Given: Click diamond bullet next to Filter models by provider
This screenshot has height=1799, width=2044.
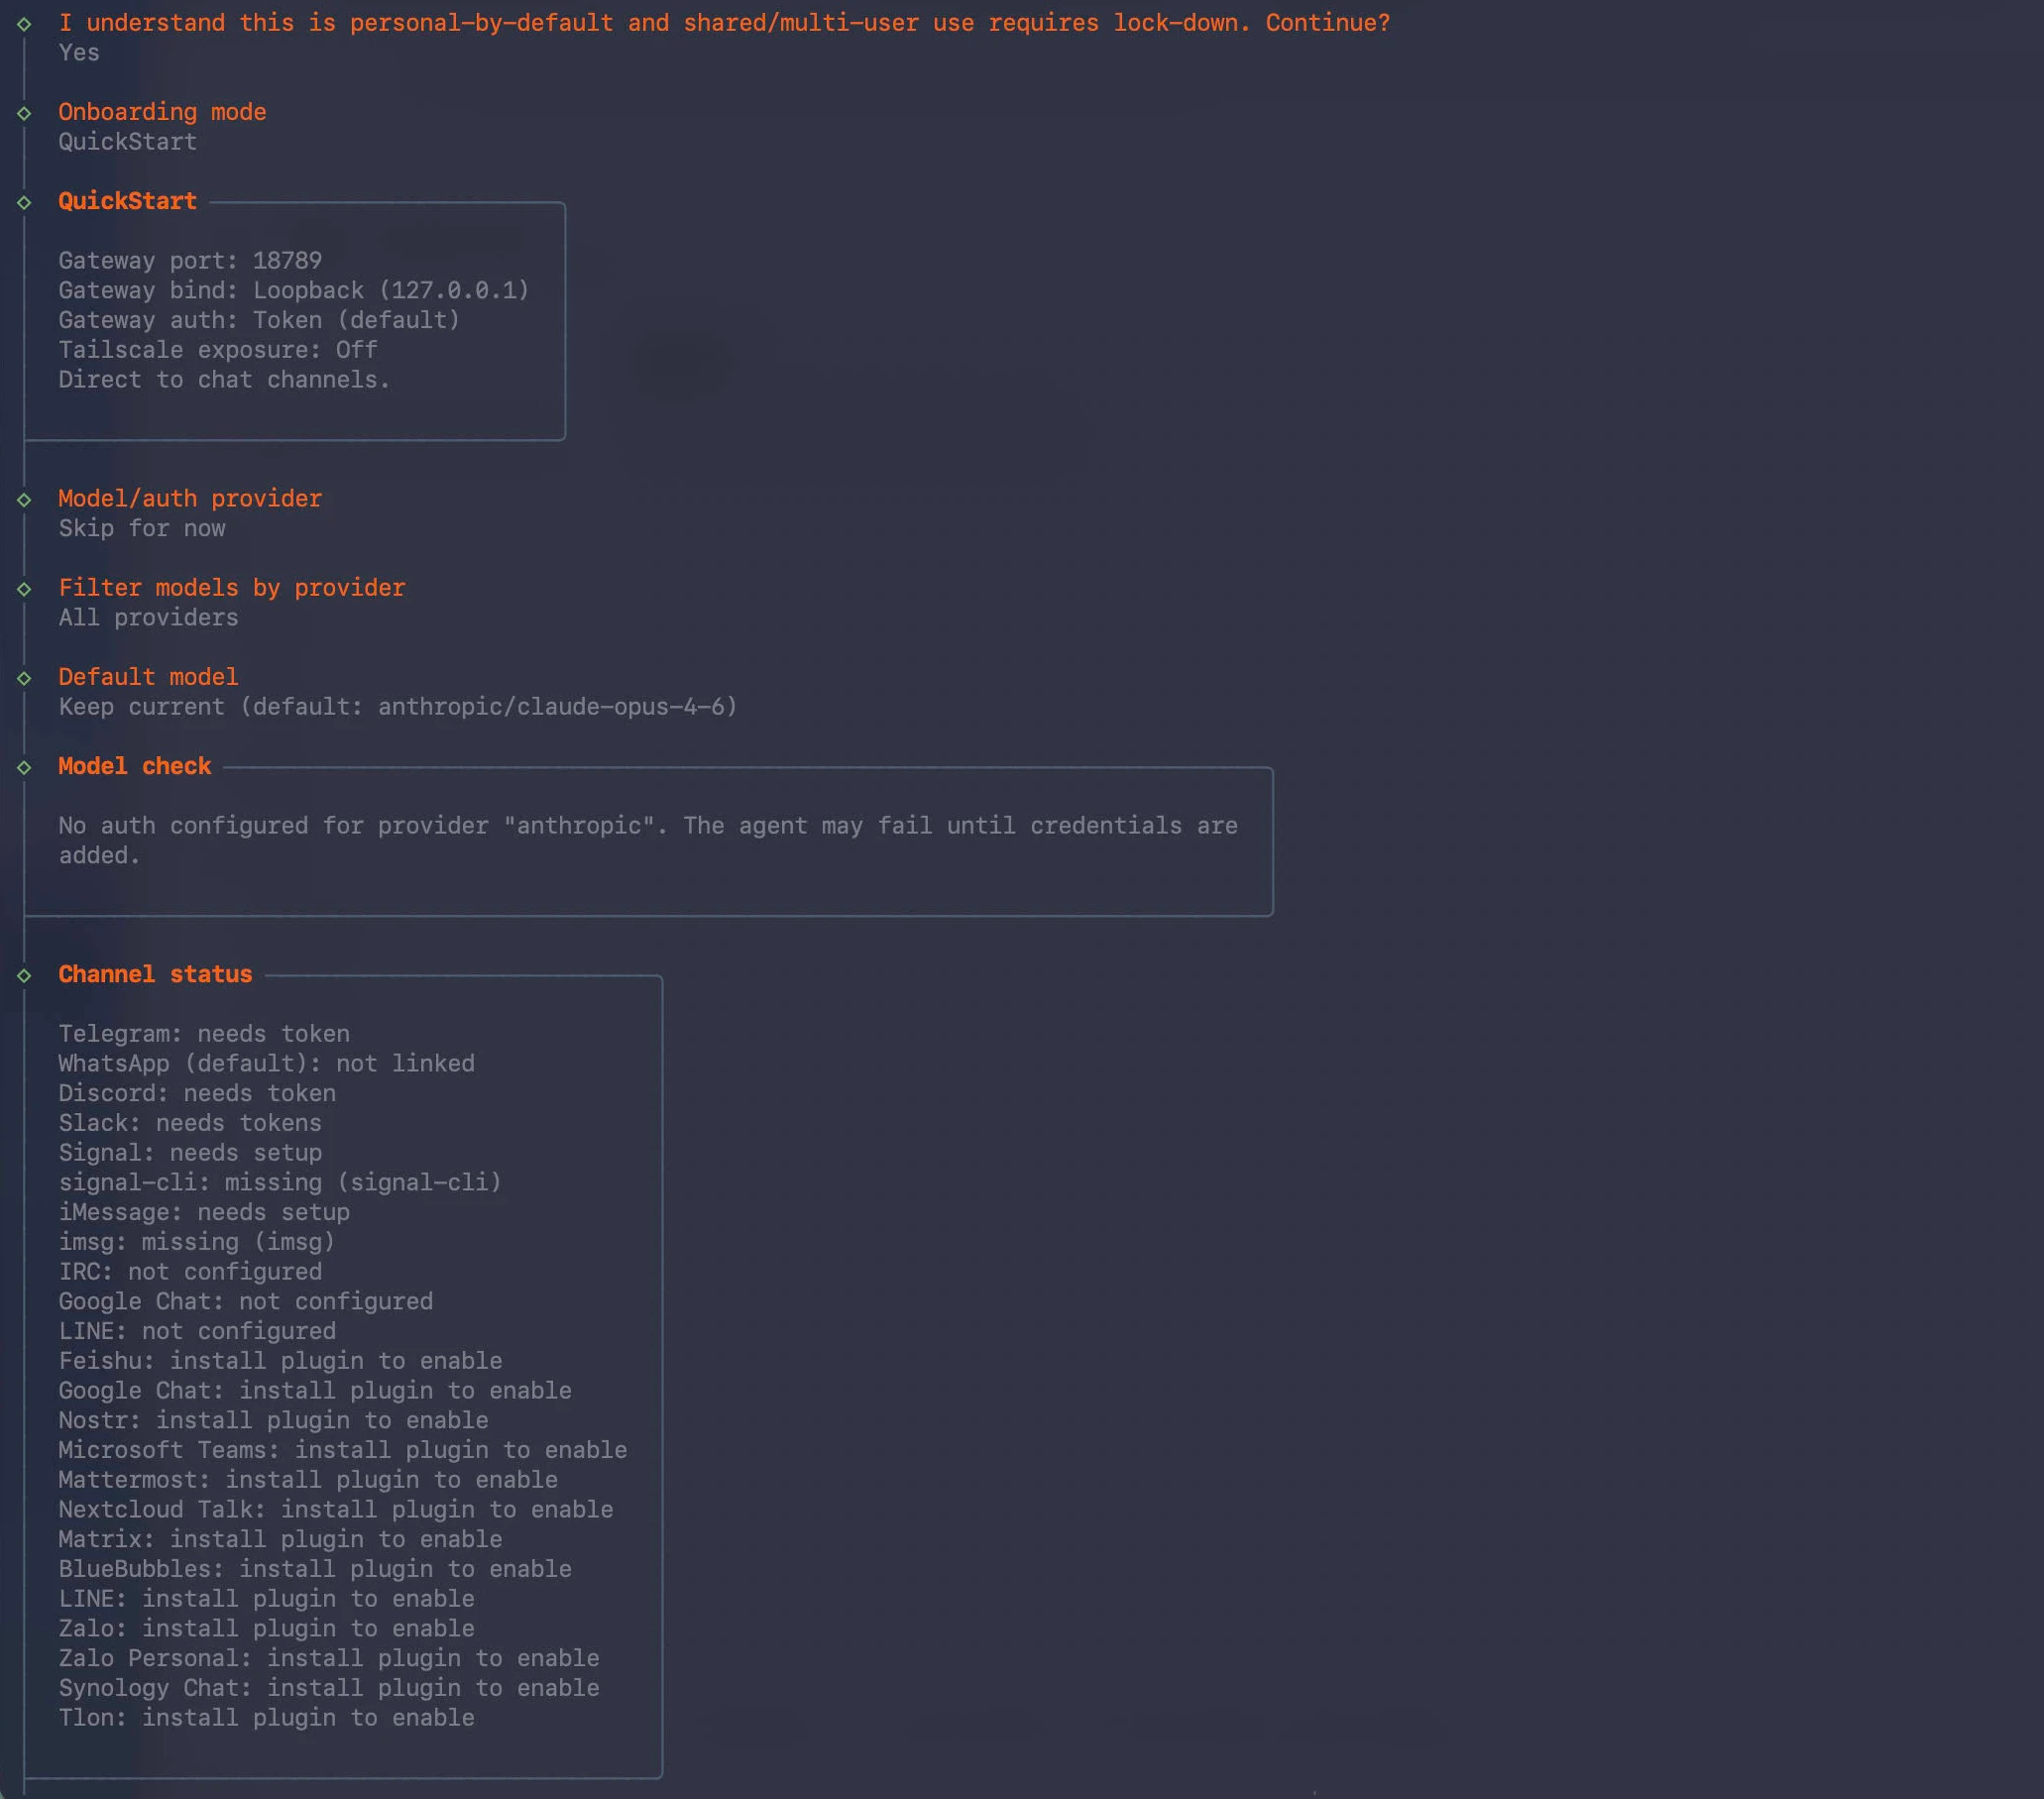Looking at the screenshot, I should [x=24, y=589].
